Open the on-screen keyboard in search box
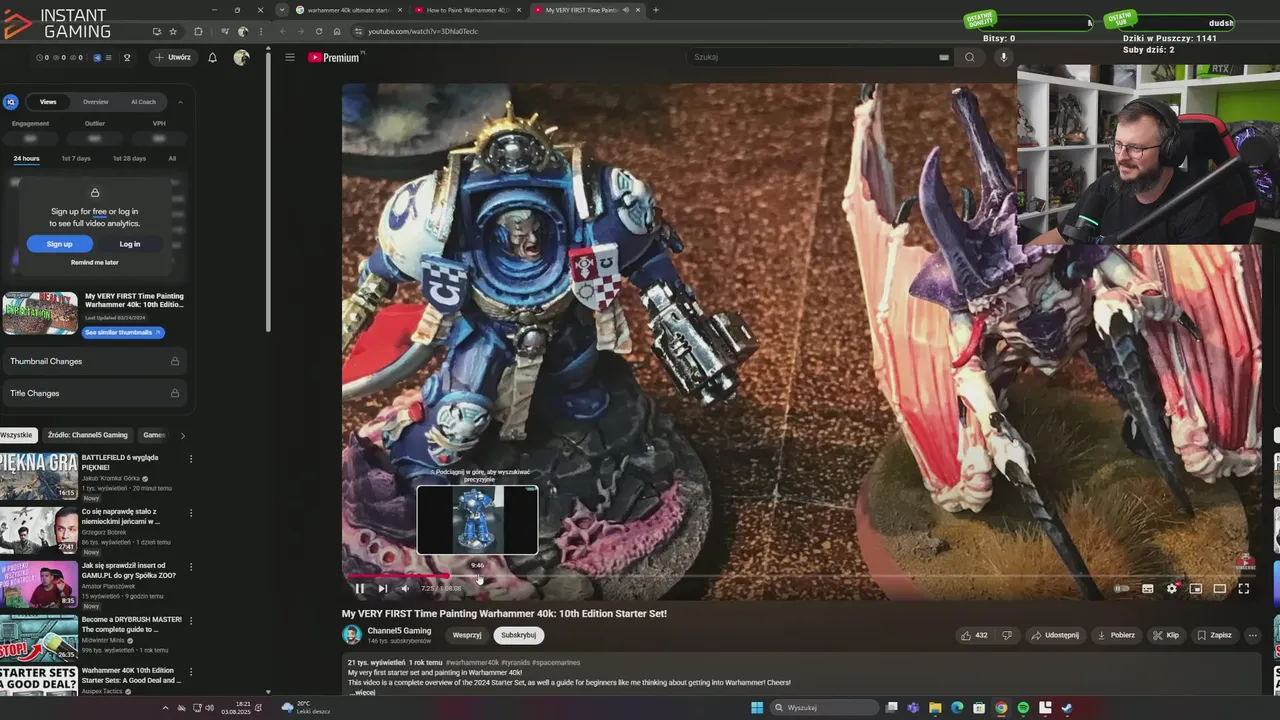Image resolution: width=1280 pixels, height=720 pixels. (943, 57)
